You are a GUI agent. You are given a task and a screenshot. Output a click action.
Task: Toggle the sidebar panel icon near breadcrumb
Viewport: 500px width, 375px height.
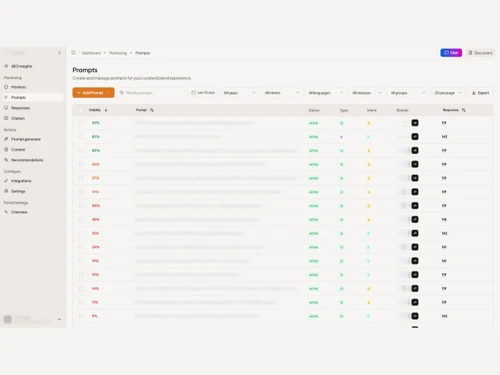74,53
